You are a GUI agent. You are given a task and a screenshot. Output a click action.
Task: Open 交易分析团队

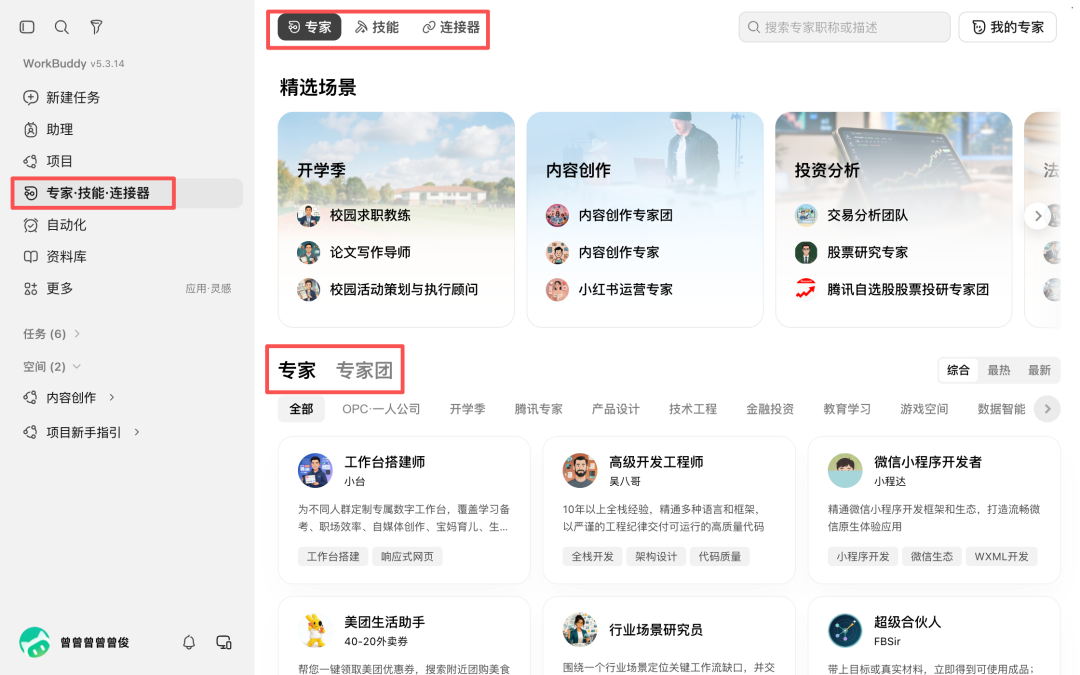851,216
